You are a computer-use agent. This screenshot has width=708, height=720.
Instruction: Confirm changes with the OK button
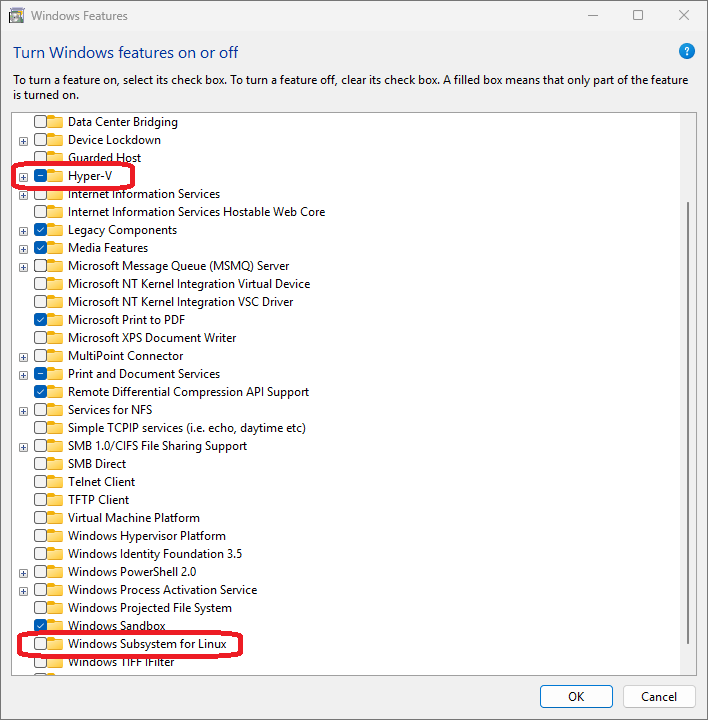click(x=576, y=697)
